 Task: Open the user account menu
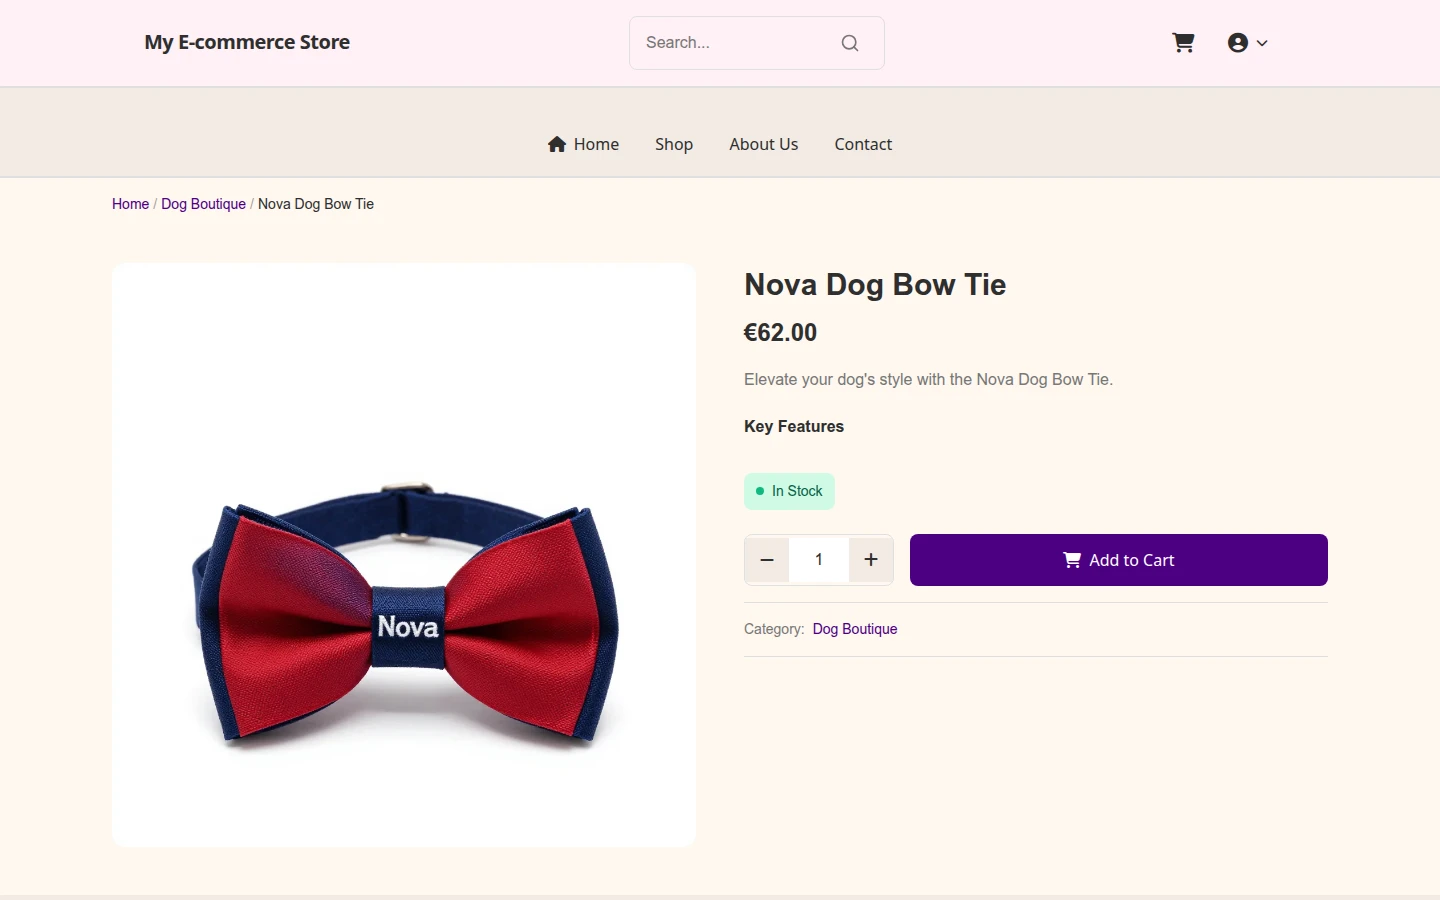point(1247,43)
